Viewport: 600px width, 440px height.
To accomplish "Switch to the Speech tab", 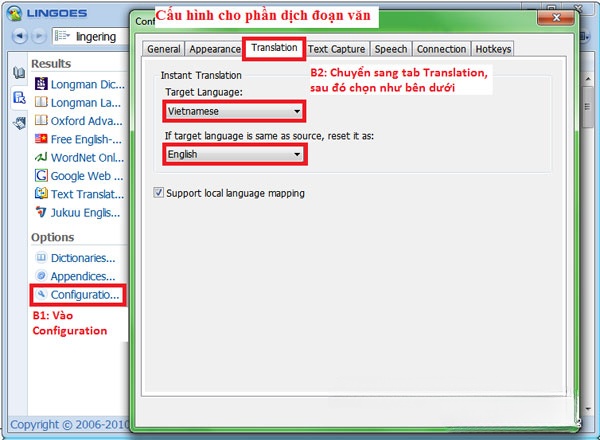I will (x=391, y=49).
